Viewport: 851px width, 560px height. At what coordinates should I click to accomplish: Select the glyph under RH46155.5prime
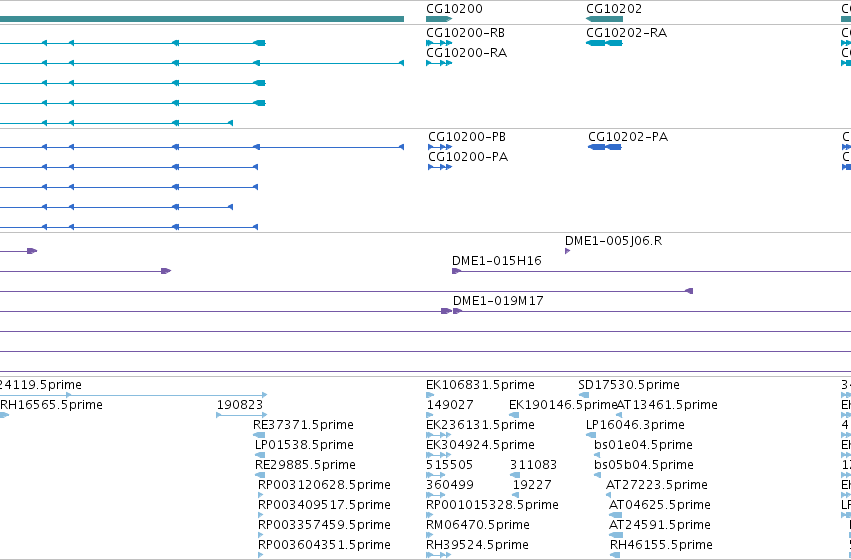click(x=615, y=555)
